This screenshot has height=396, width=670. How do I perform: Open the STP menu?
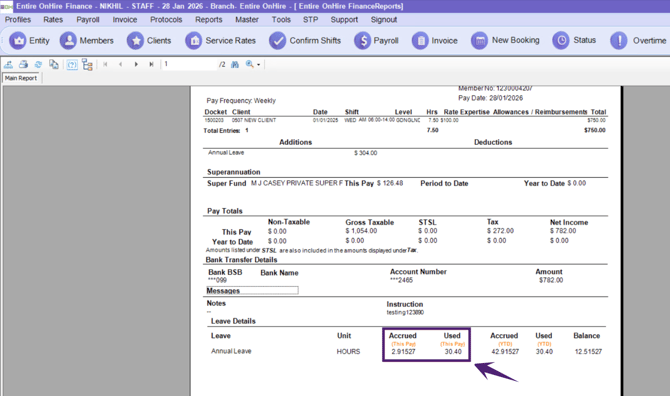click(310, 20)
